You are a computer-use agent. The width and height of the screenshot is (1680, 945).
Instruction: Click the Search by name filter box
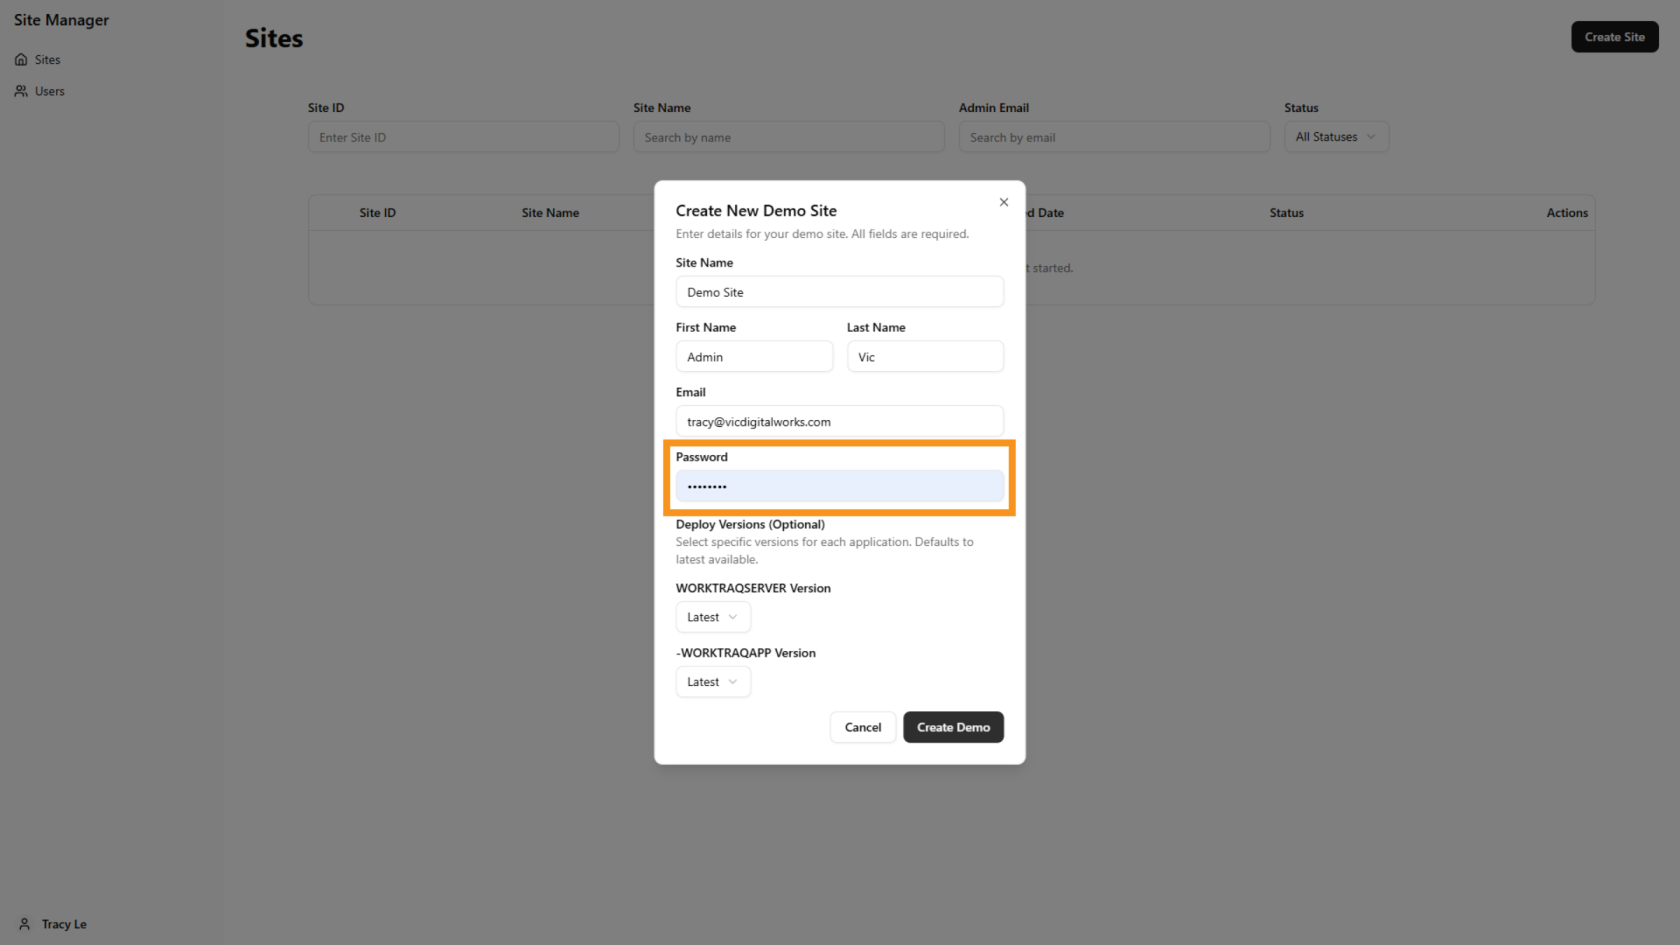pos(788,137)
